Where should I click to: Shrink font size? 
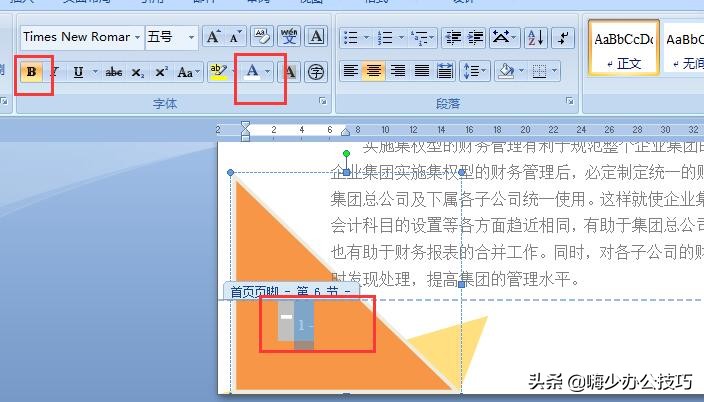pyautogui.click(x=235, y=37)
